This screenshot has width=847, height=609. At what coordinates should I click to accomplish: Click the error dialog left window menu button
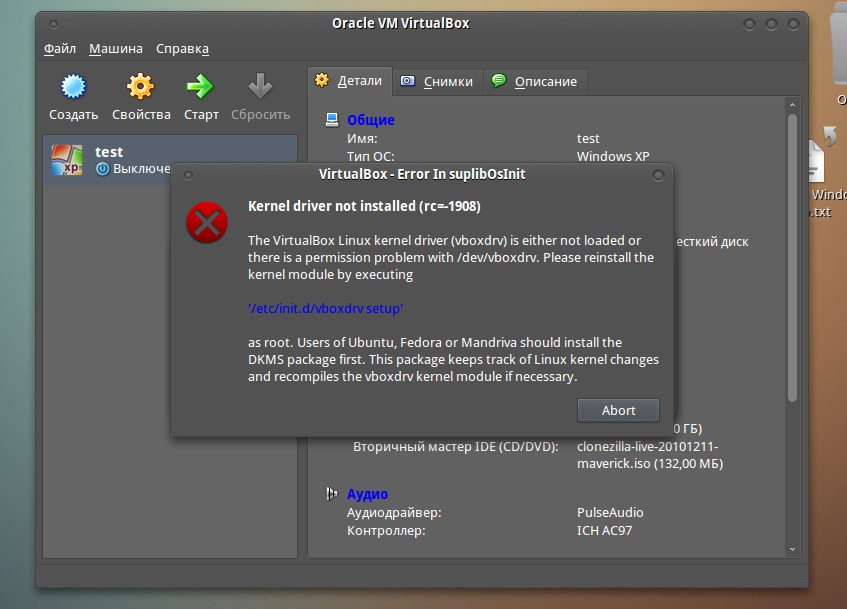tap(188, 175)
